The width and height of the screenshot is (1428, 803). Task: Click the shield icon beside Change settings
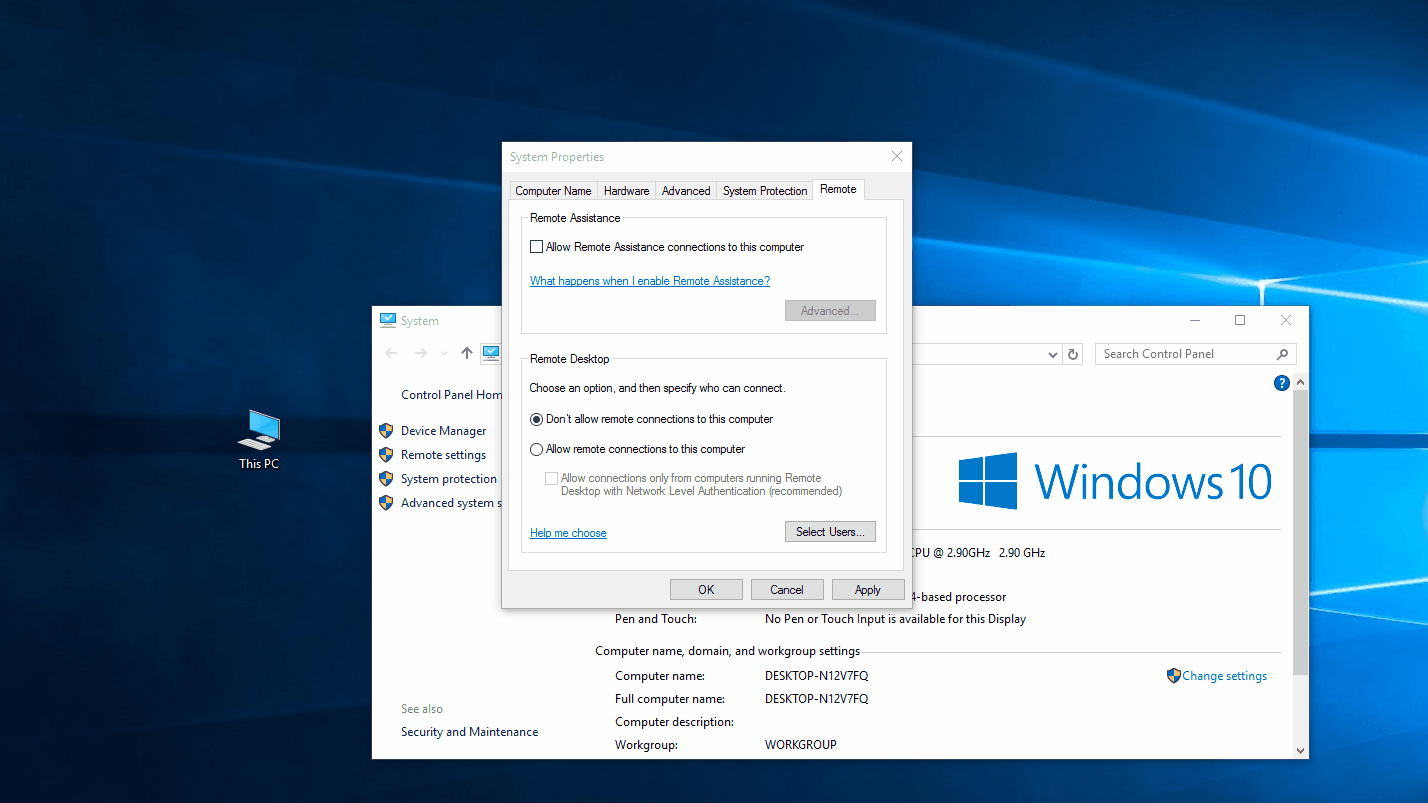[x=1174, y=676]
